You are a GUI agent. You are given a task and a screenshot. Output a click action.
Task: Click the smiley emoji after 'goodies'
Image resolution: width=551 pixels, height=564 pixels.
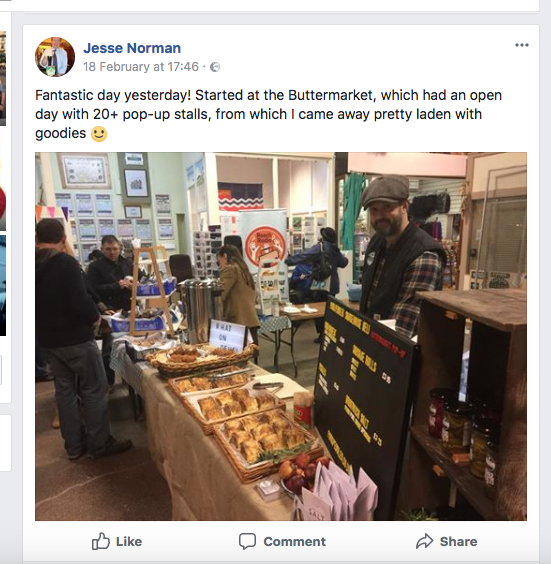tap(99, 134)
